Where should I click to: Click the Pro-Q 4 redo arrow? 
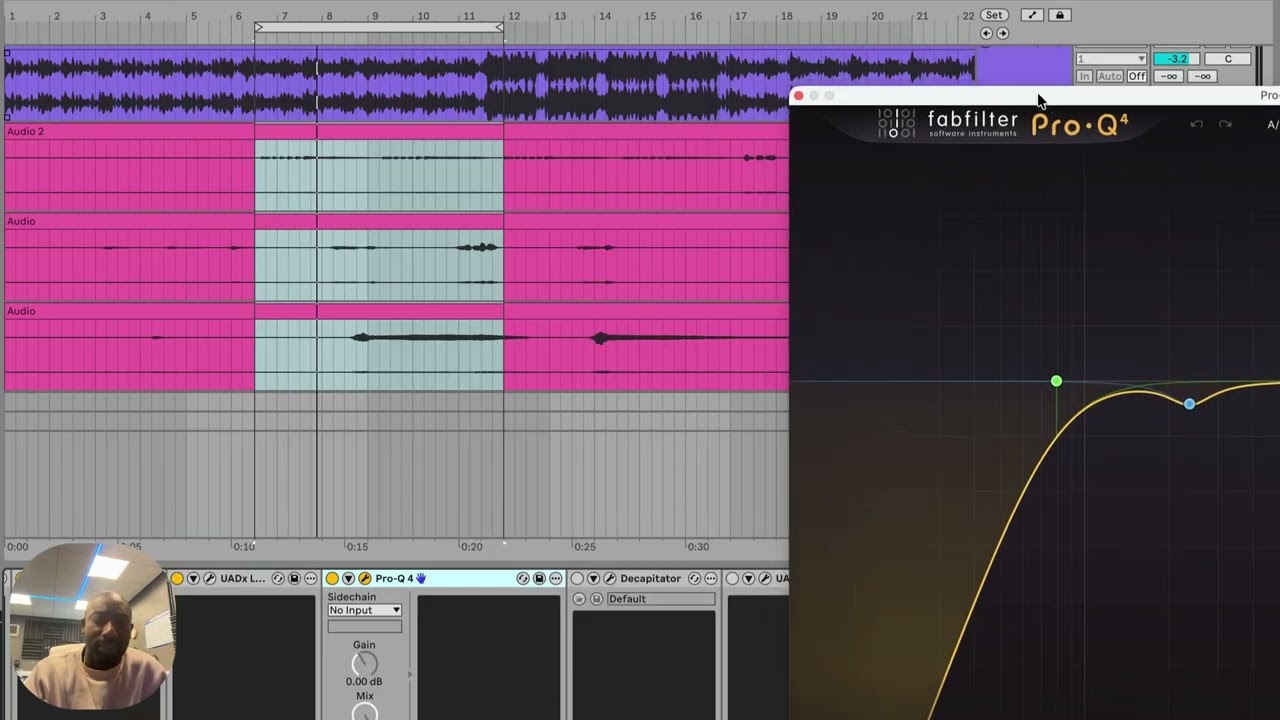pyautogui.click(x=1225, y=124)
